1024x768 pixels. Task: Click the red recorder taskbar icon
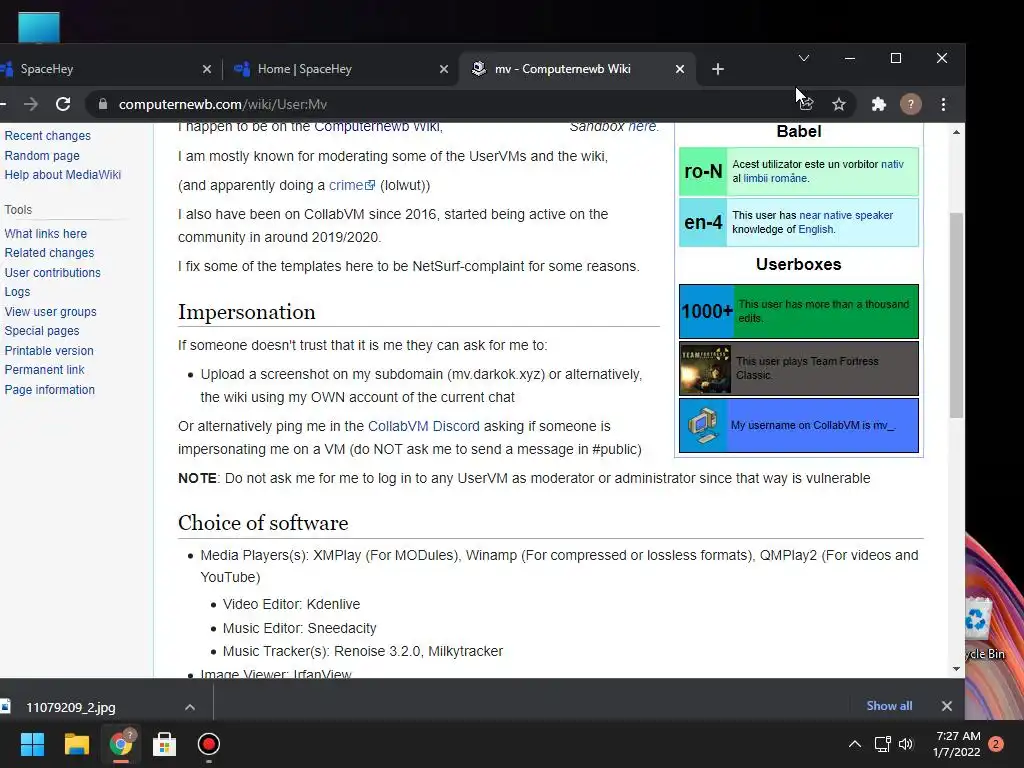tap(208, 744)
